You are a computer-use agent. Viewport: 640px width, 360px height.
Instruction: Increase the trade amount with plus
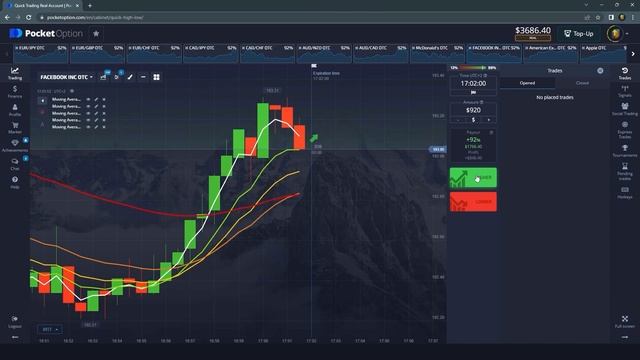click(489, 120)
